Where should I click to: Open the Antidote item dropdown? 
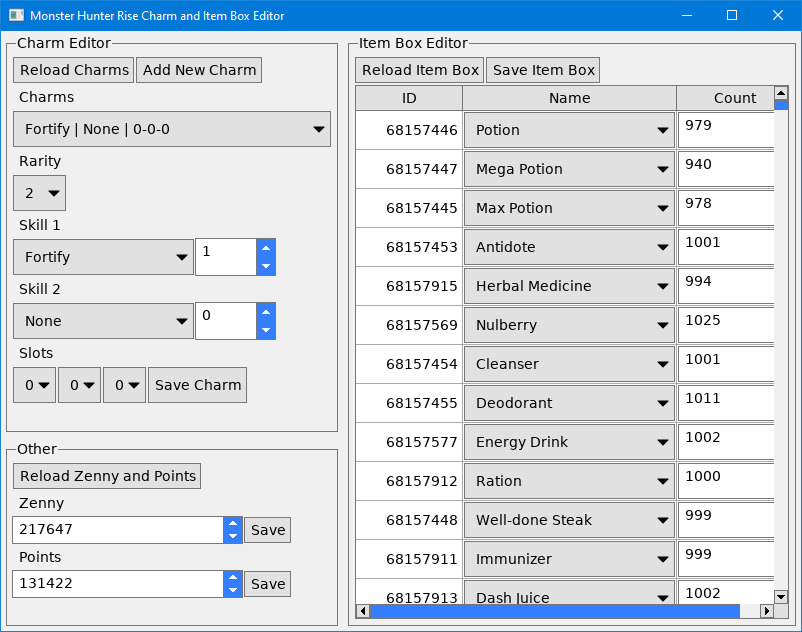[x=569, y=247]
